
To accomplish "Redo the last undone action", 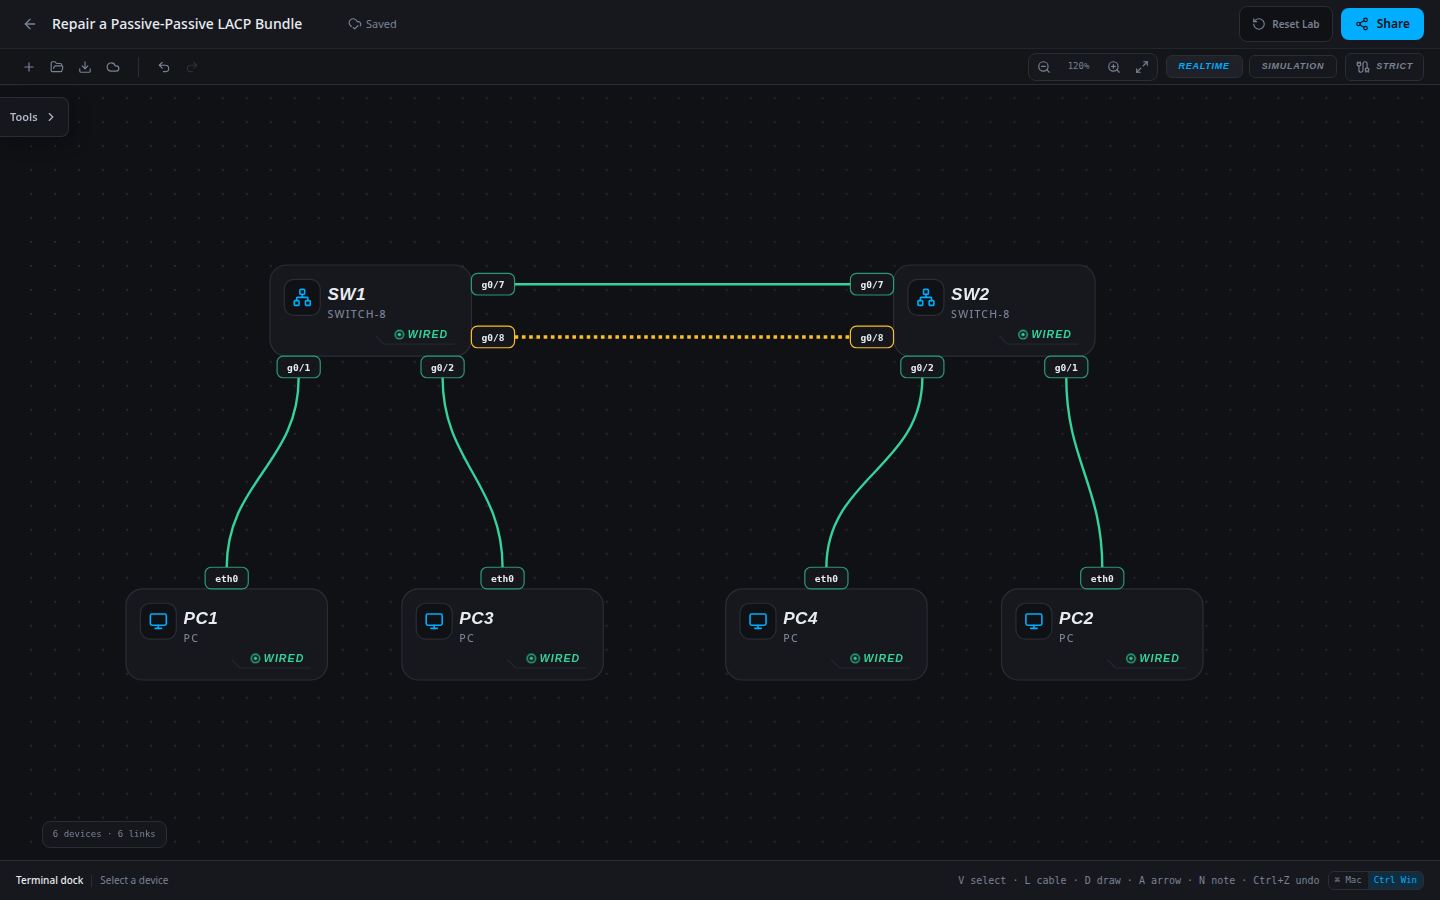I will tap(192, 67).
